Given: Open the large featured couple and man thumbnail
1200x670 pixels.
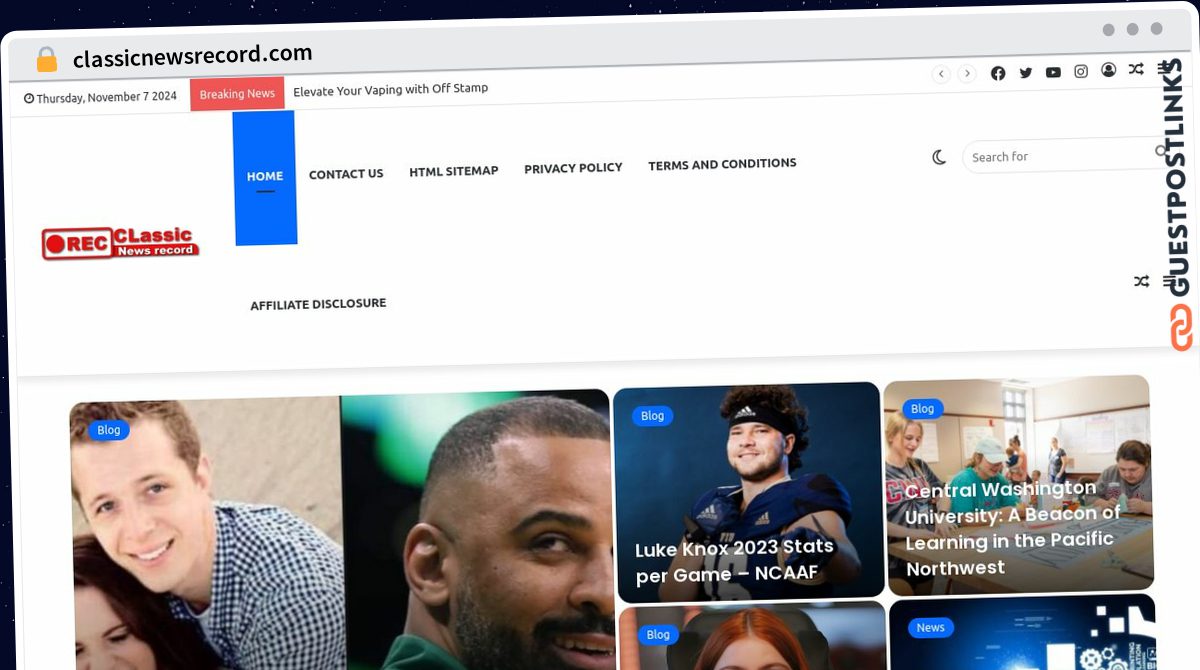Looking at the screenshot, I should coord(340,530).
